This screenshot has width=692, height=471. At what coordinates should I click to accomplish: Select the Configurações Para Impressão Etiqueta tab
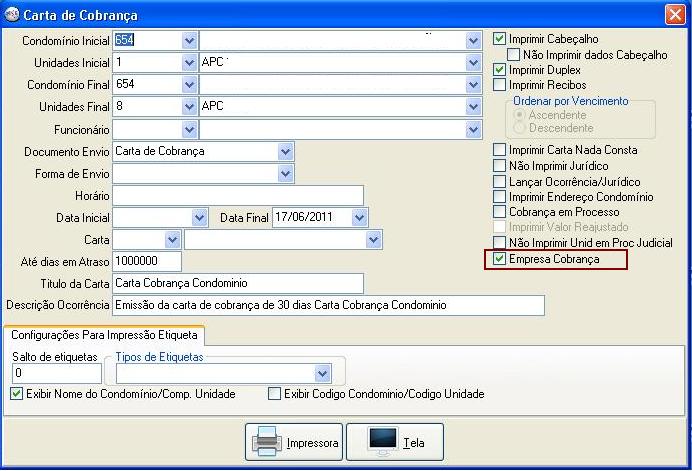pyautogui.click(x=104, y=334)
